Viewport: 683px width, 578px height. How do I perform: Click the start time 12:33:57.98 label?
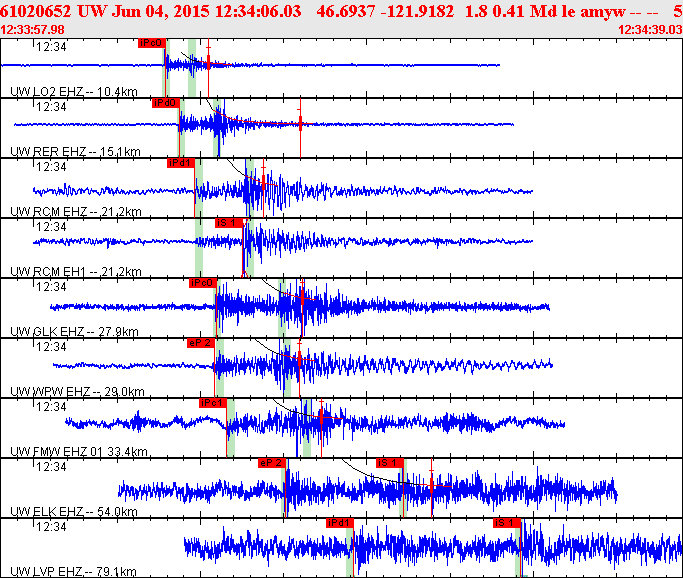click(x=33, y=29)
